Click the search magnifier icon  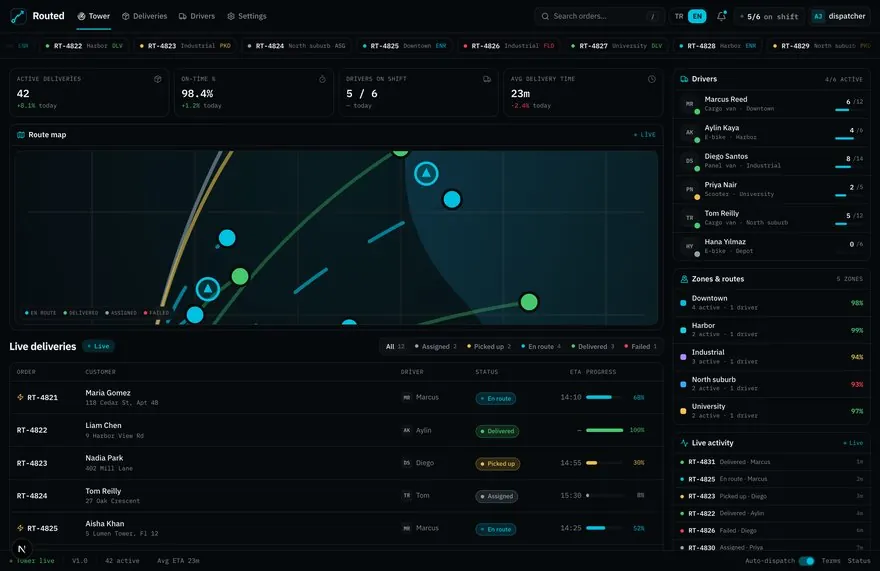(545, 16)
